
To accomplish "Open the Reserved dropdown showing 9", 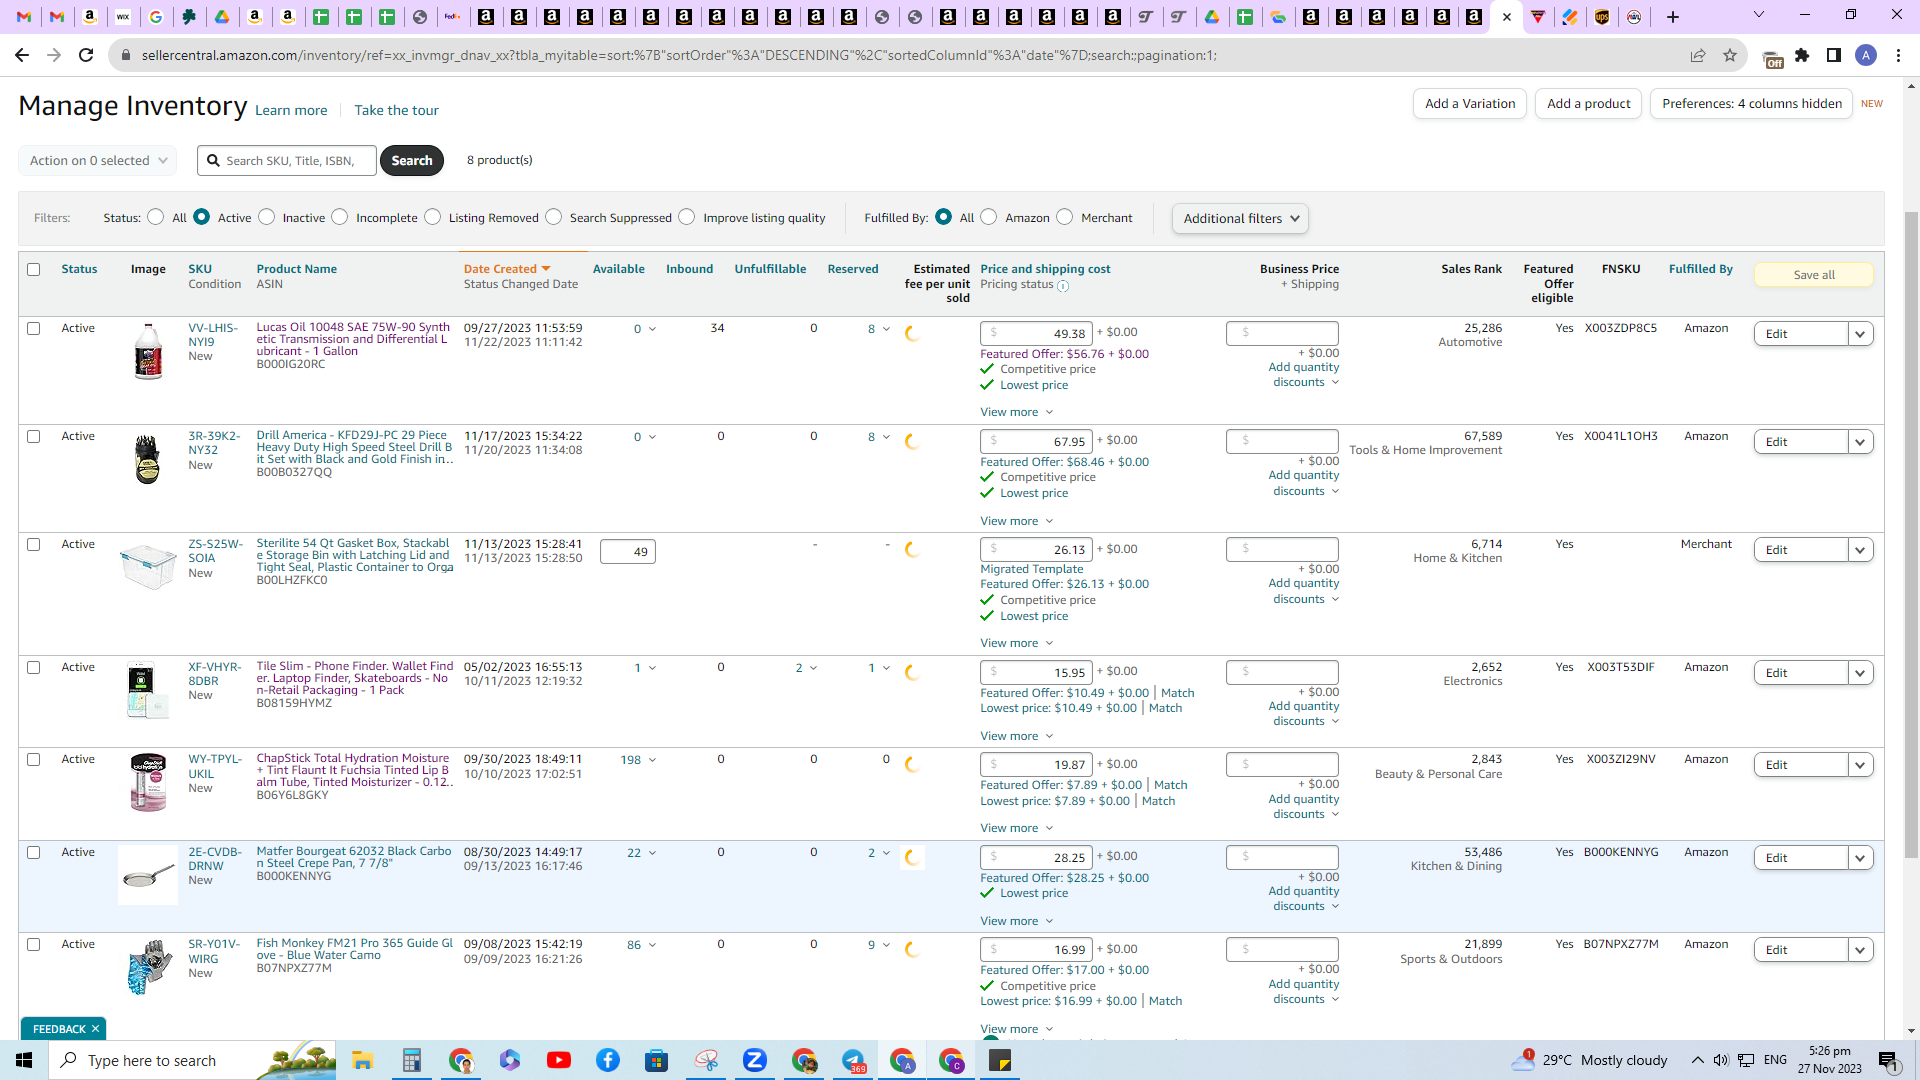I will (x=879, y=945).
